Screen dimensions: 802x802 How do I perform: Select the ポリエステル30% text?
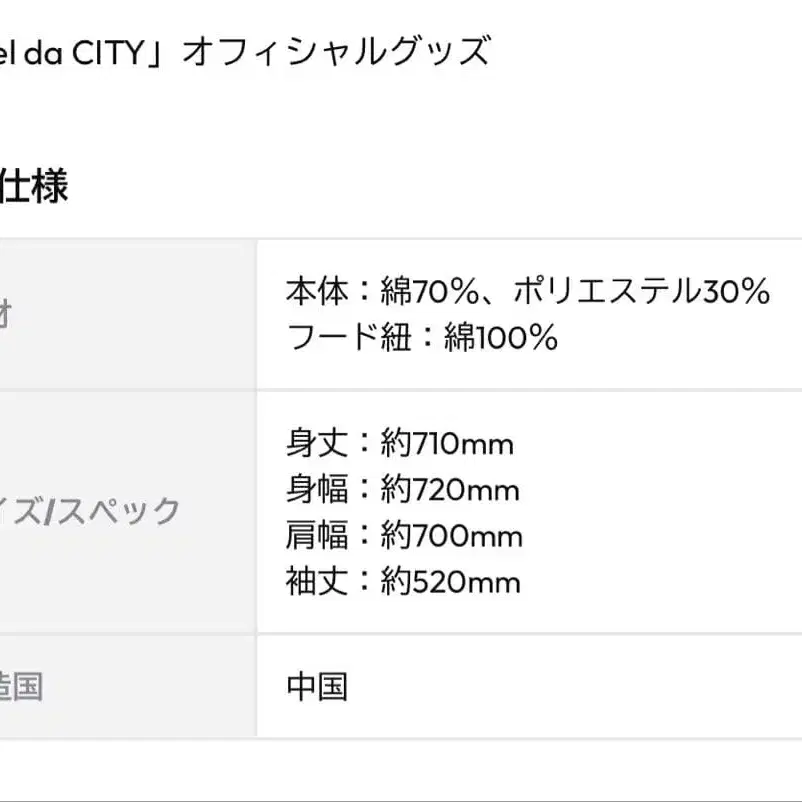[641, 292]
